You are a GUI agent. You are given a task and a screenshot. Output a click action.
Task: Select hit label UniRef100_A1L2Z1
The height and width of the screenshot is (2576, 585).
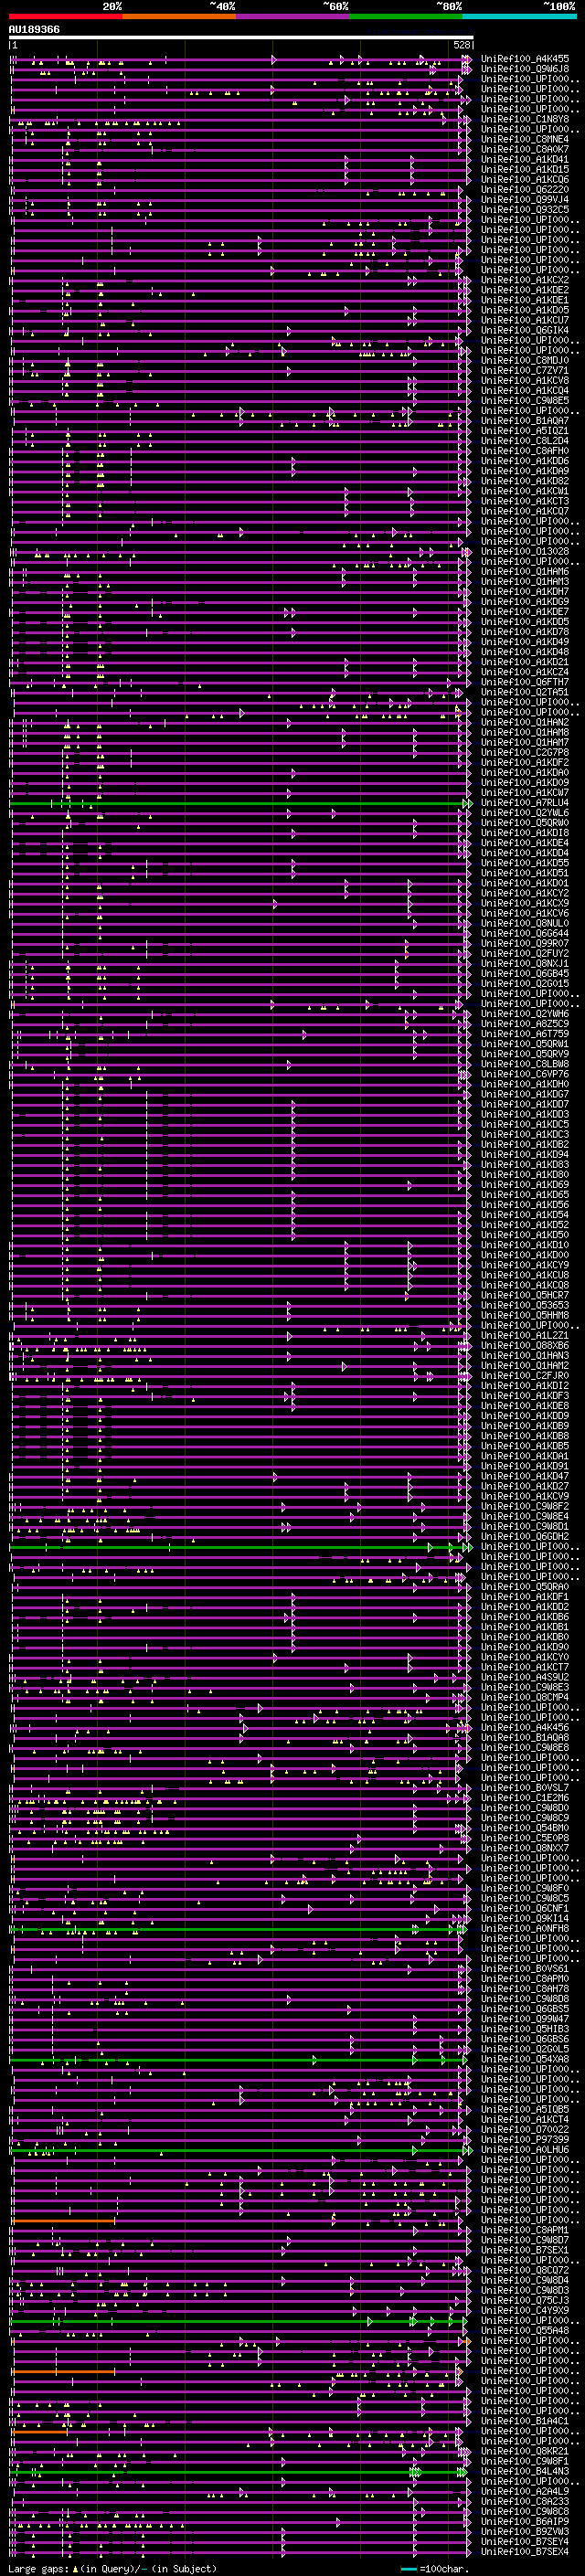pyautogui.click(x=525, y=1336)
